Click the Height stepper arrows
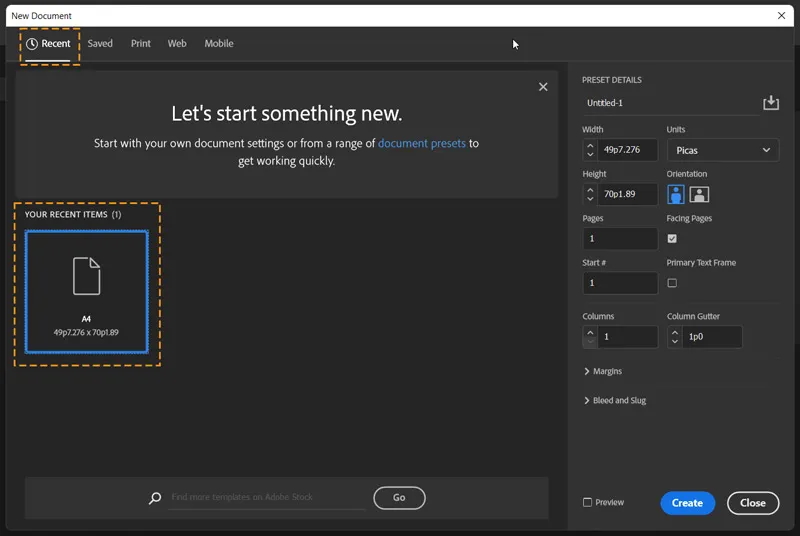The height and width of the screenshot is (536, 800). point(590,194)
